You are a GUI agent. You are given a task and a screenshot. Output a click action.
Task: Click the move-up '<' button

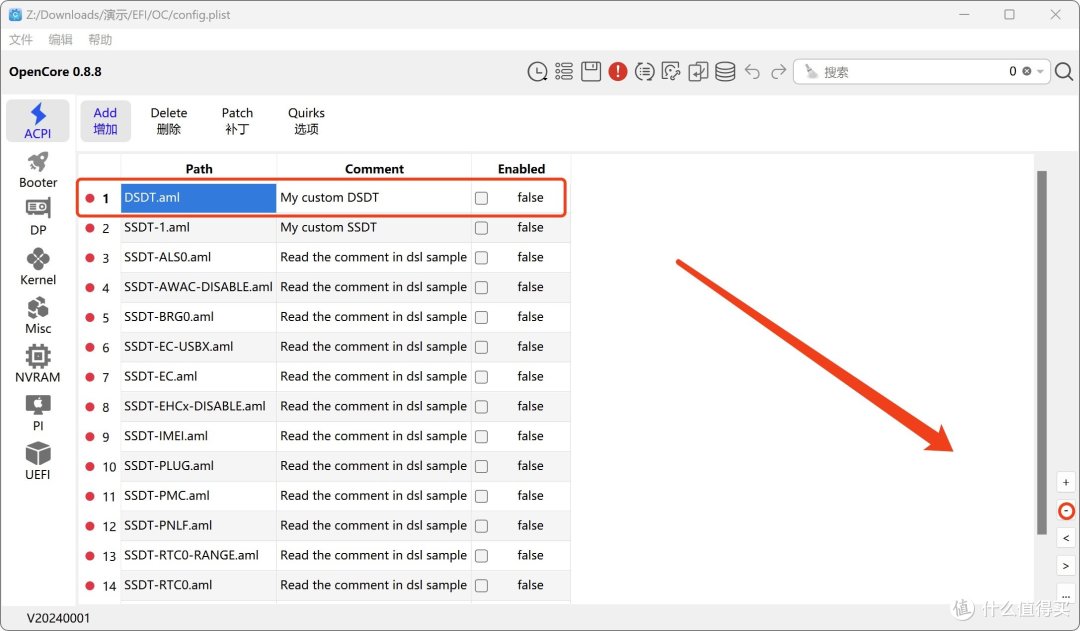point(1066,538)
